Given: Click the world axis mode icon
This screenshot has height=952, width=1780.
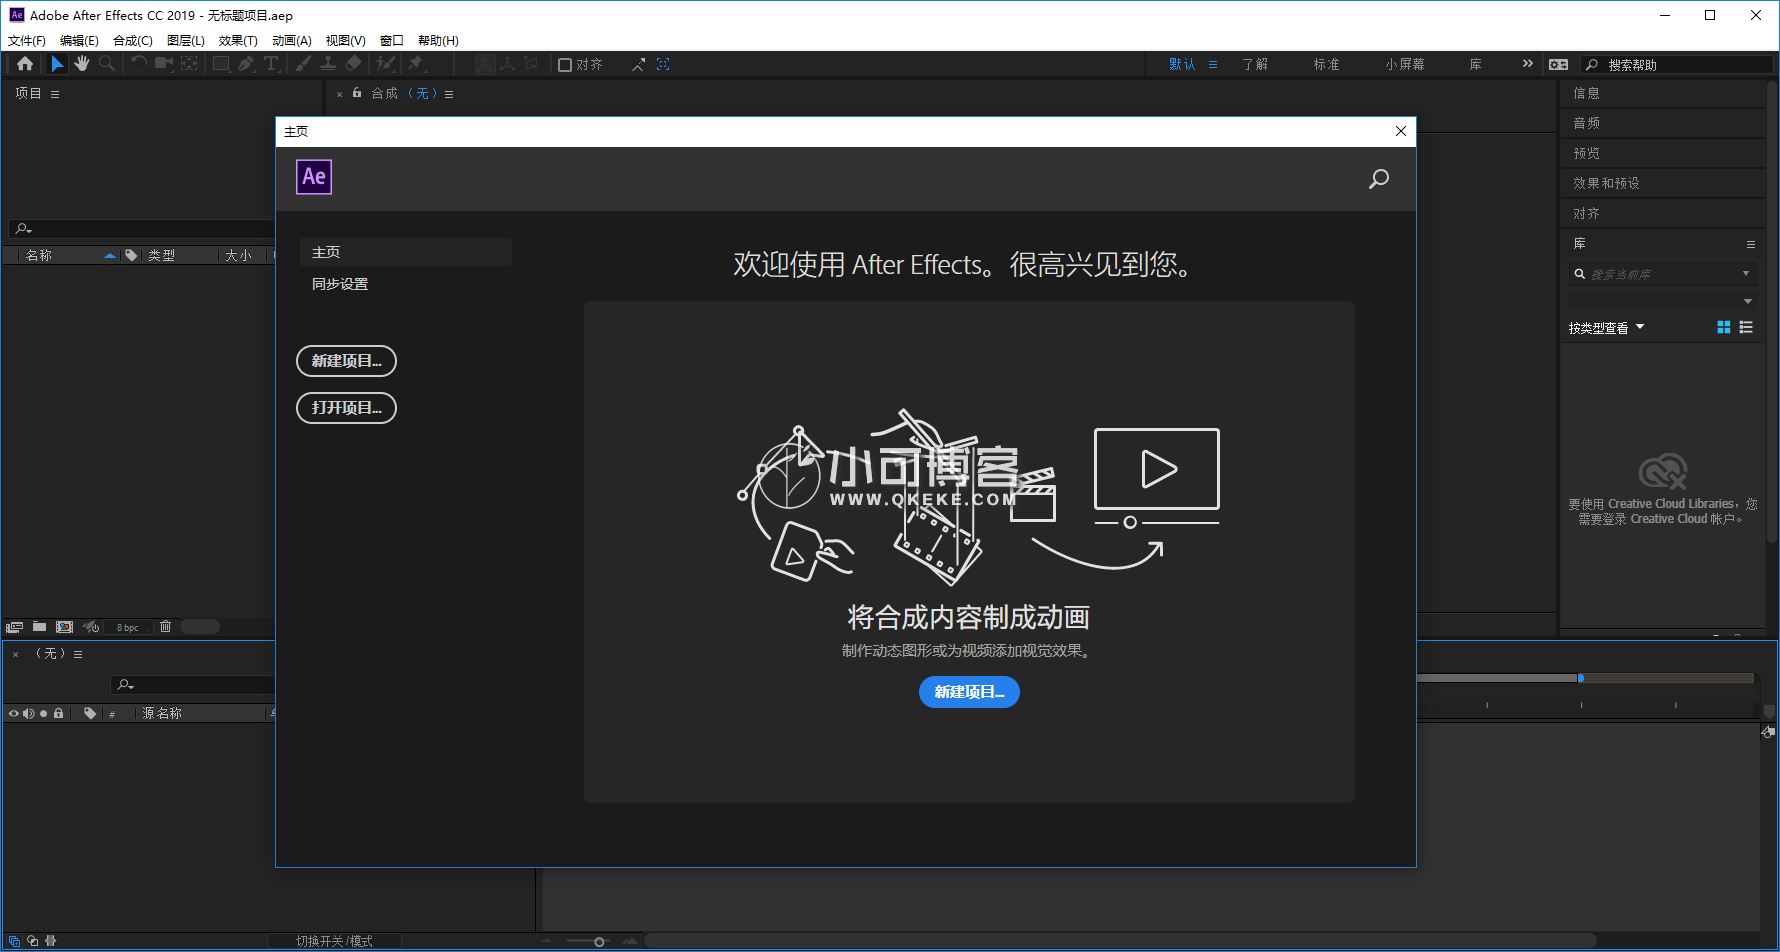Looking at the screenshot, I should (508, 64).
